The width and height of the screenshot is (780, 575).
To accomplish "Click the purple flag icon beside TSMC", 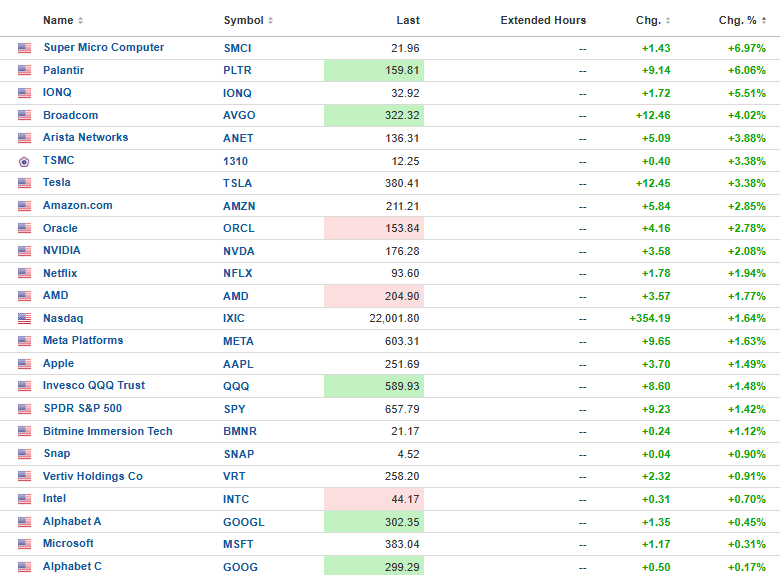I will [x=24, y=162].
